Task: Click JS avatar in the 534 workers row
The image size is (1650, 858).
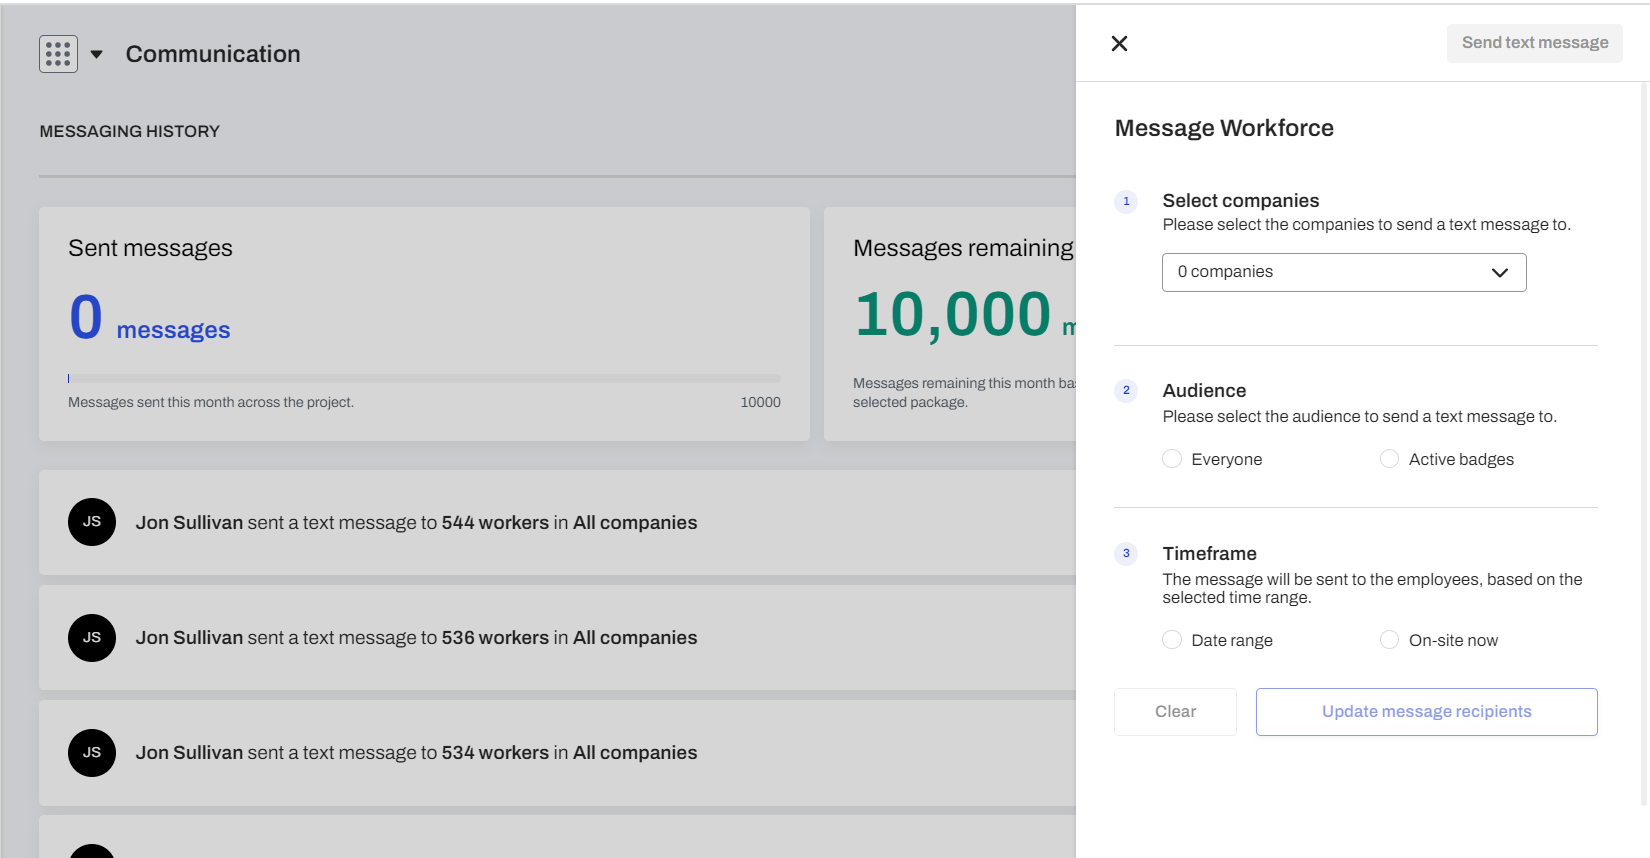Action: pyautogui.click(x=92, y=753)
